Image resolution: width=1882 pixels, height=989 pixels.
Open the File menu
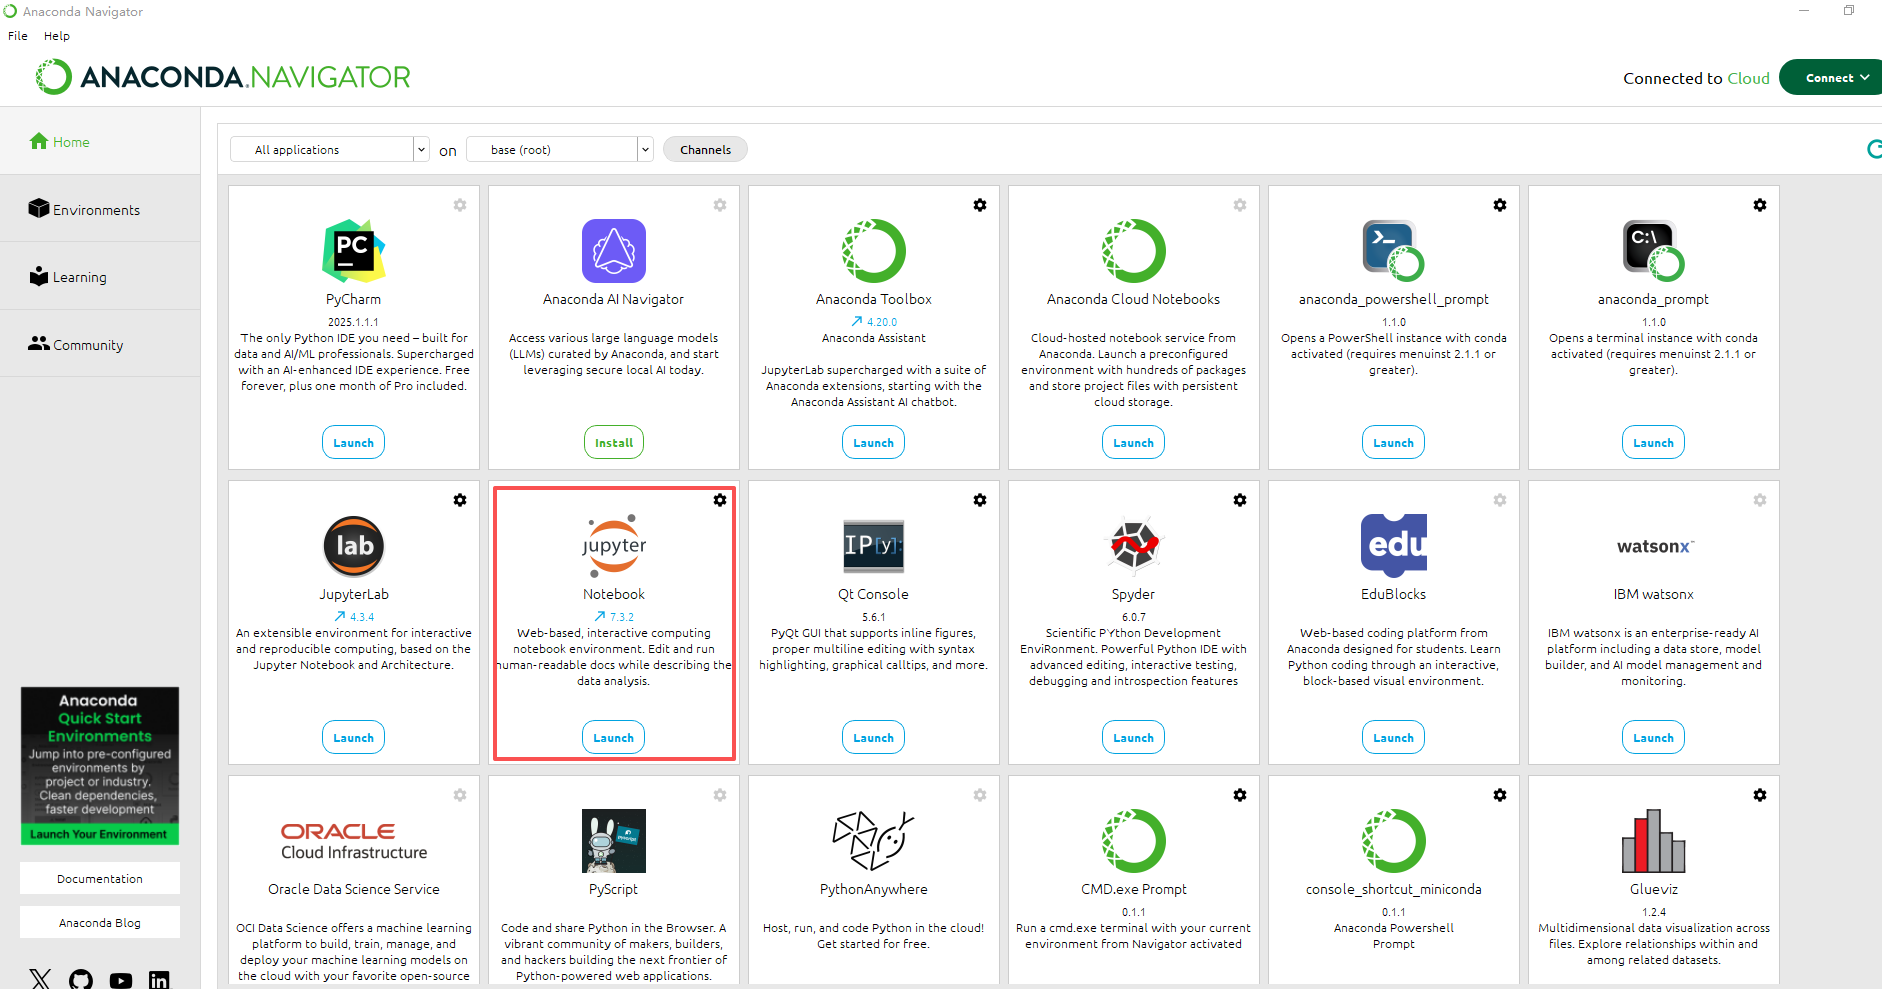coord(18,36)
